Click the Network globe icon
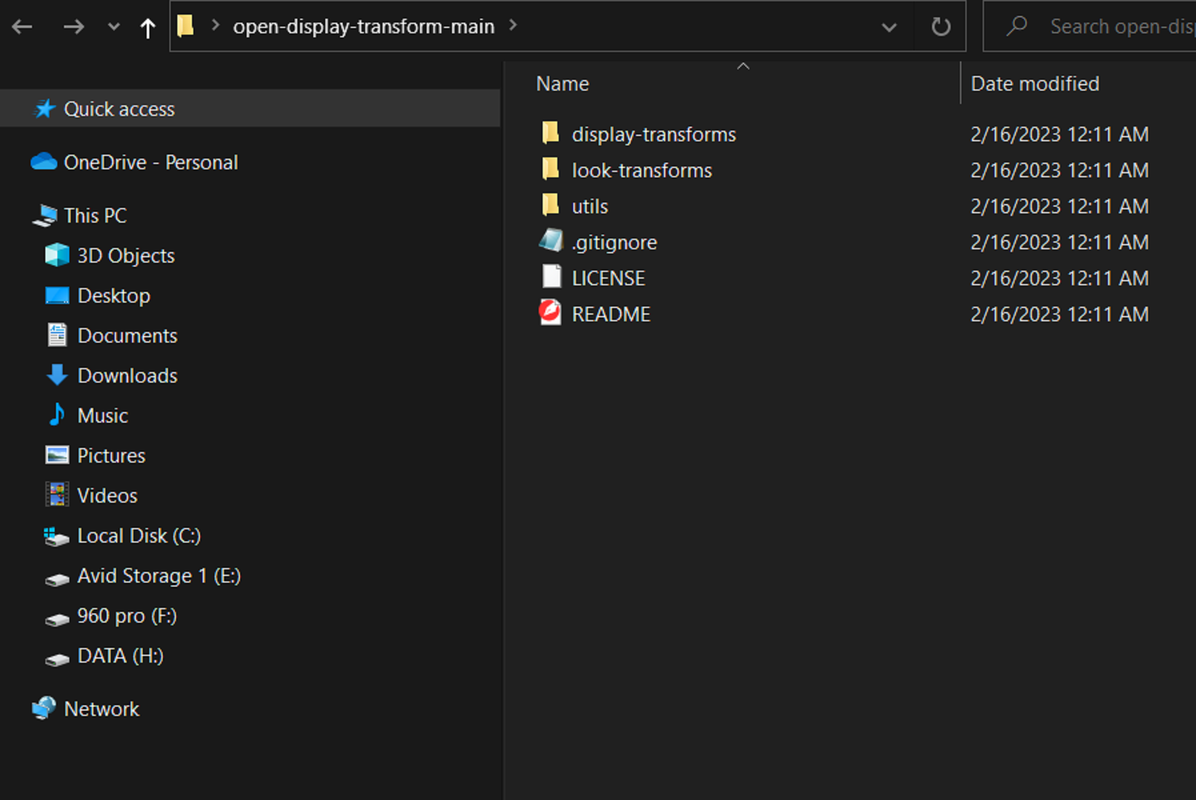This screenshot has height=800, width=1196. (x=43, y=708)
